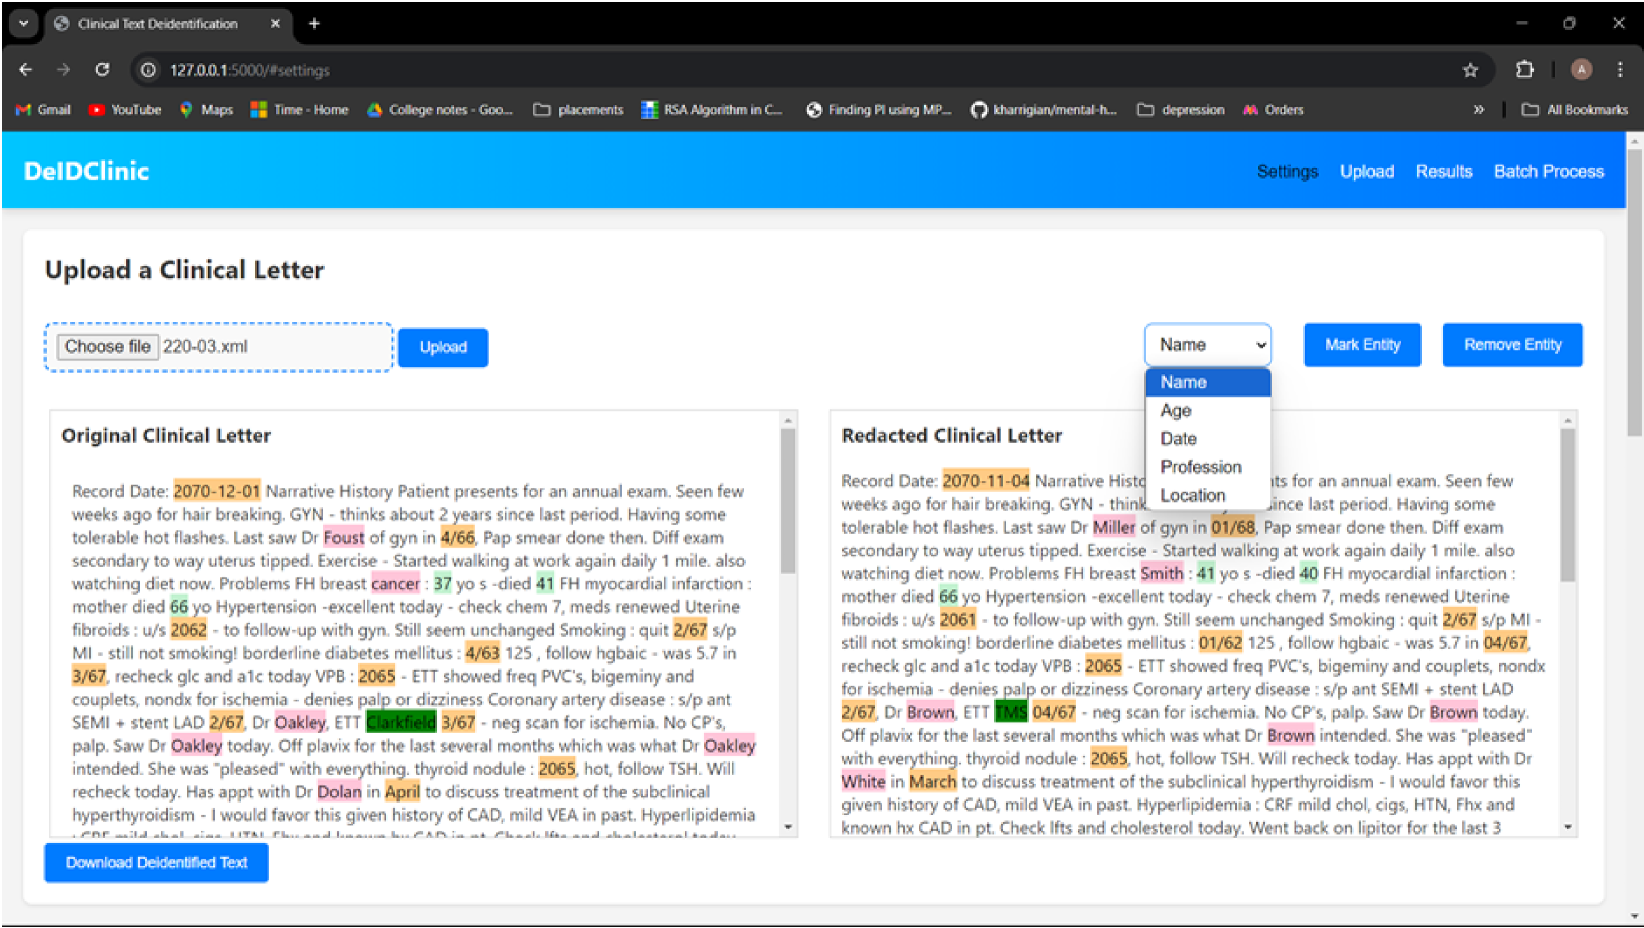Go back using the browser back arrow
Image resolution: width=1644 pixels, height=928 pixels.
point(26,70)
